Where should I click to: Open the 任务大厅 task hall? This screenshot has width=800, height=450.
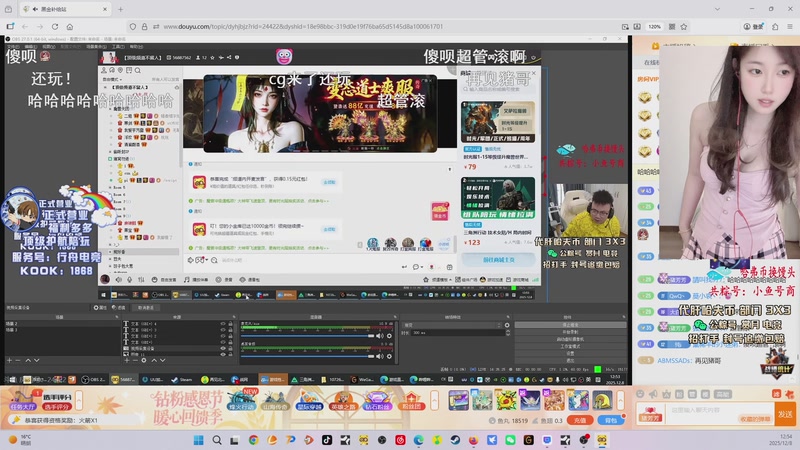coord(22,401)
